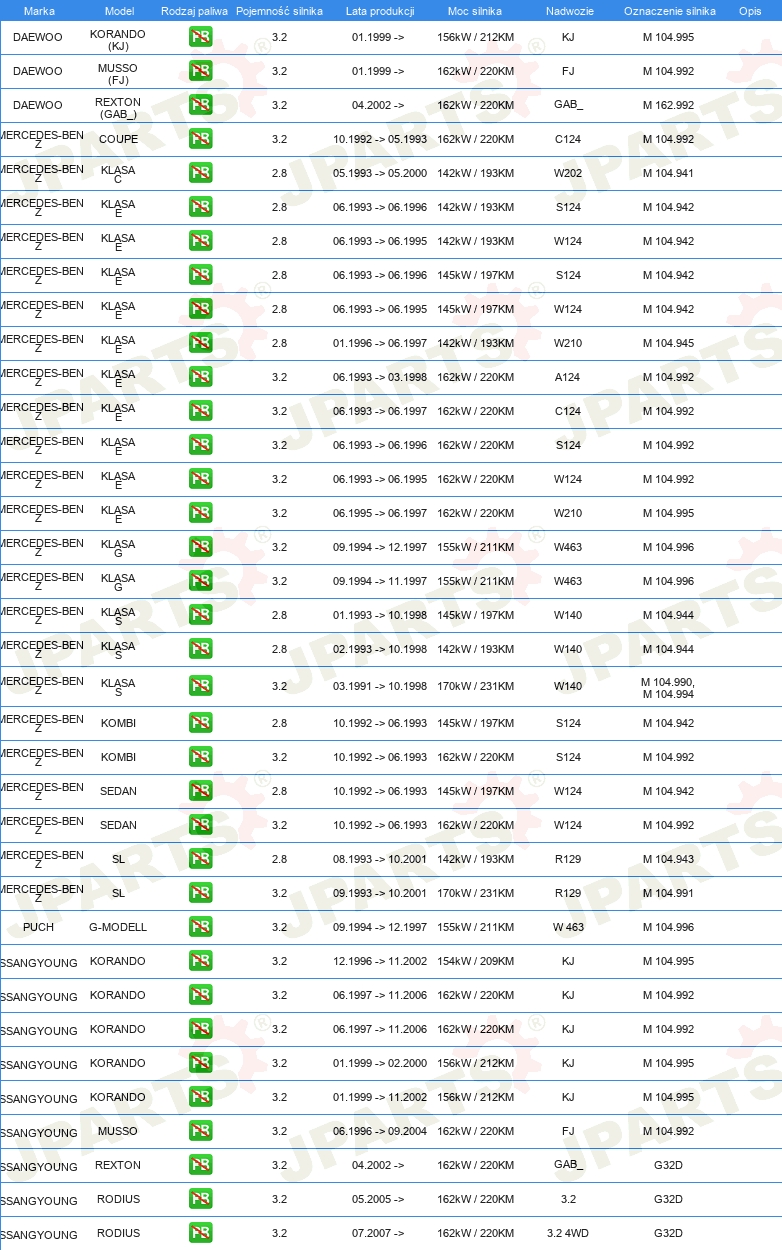The image size is (782, 1250).
Task: Click the fuel icon for KLASA E W210 M 104.995
Action: pyautogui.click(x=200, y=514)
